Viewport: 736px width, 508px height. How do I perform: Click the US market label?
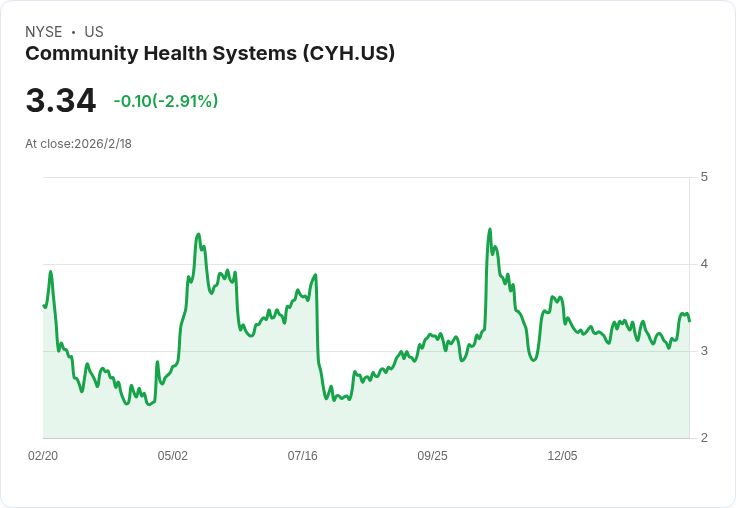[x=94, y=32]
